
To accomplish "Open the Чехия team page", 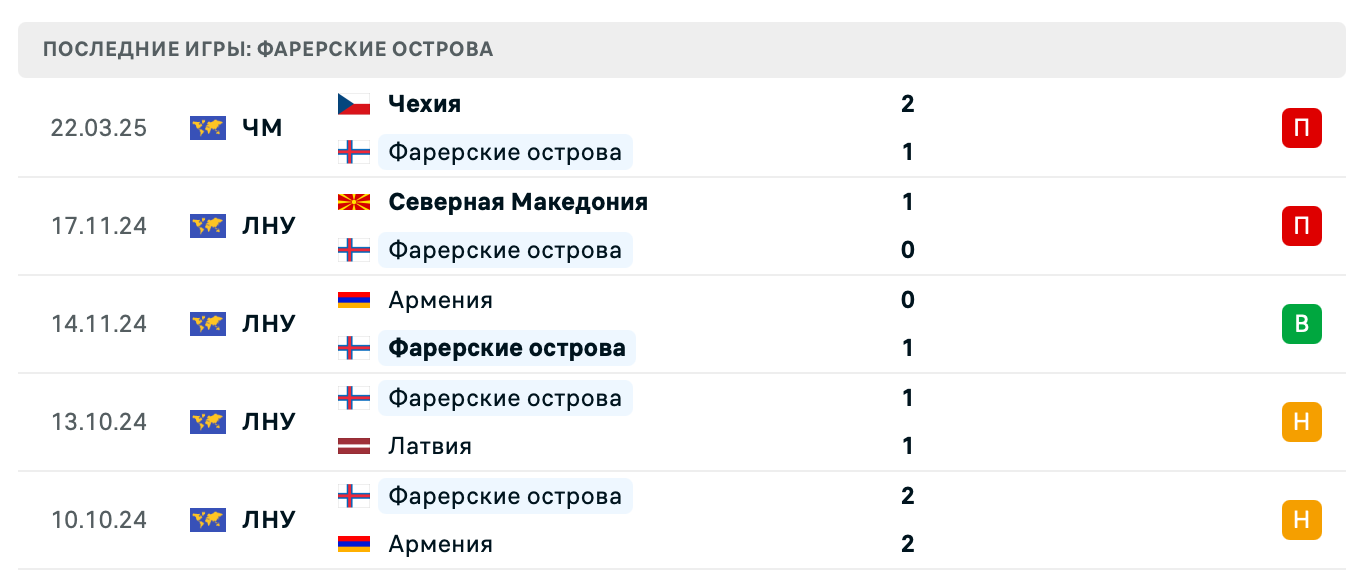I will coord(424,103).
